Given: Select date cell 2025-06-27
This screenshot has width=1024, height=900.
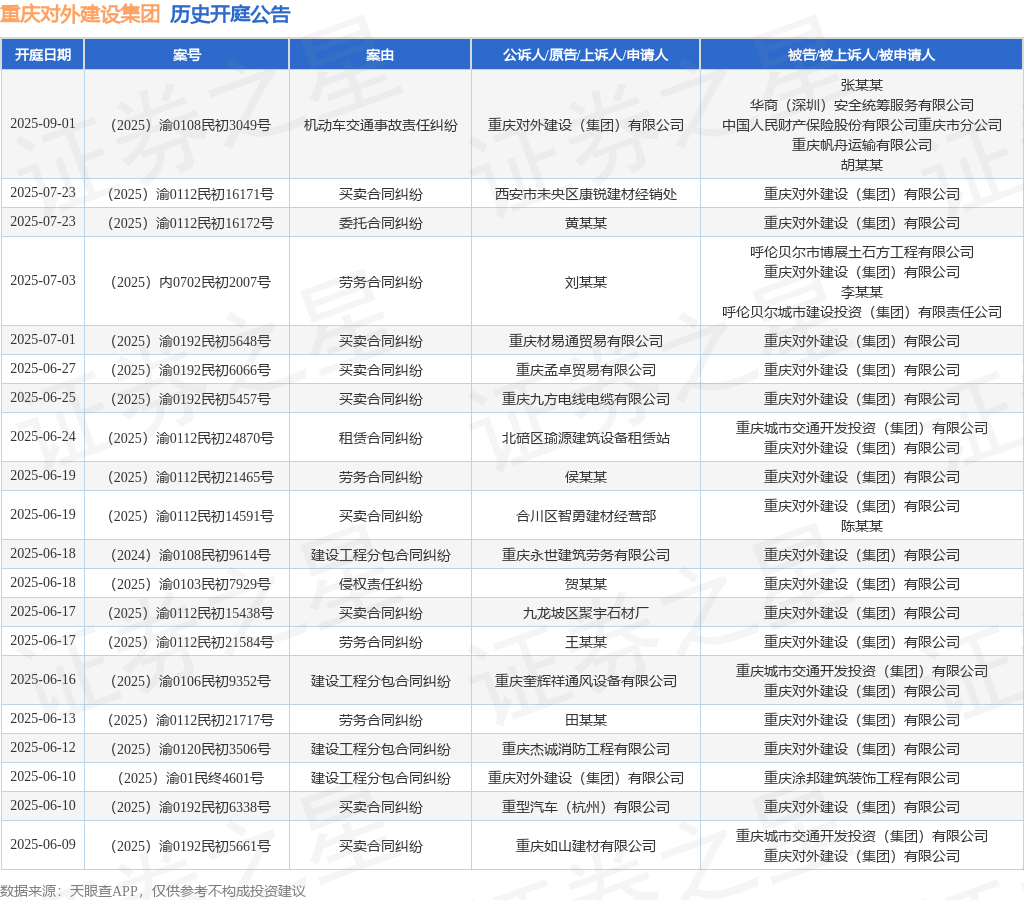Looking at the screenshot, I should pyautogui.click(x=43, y=368).
